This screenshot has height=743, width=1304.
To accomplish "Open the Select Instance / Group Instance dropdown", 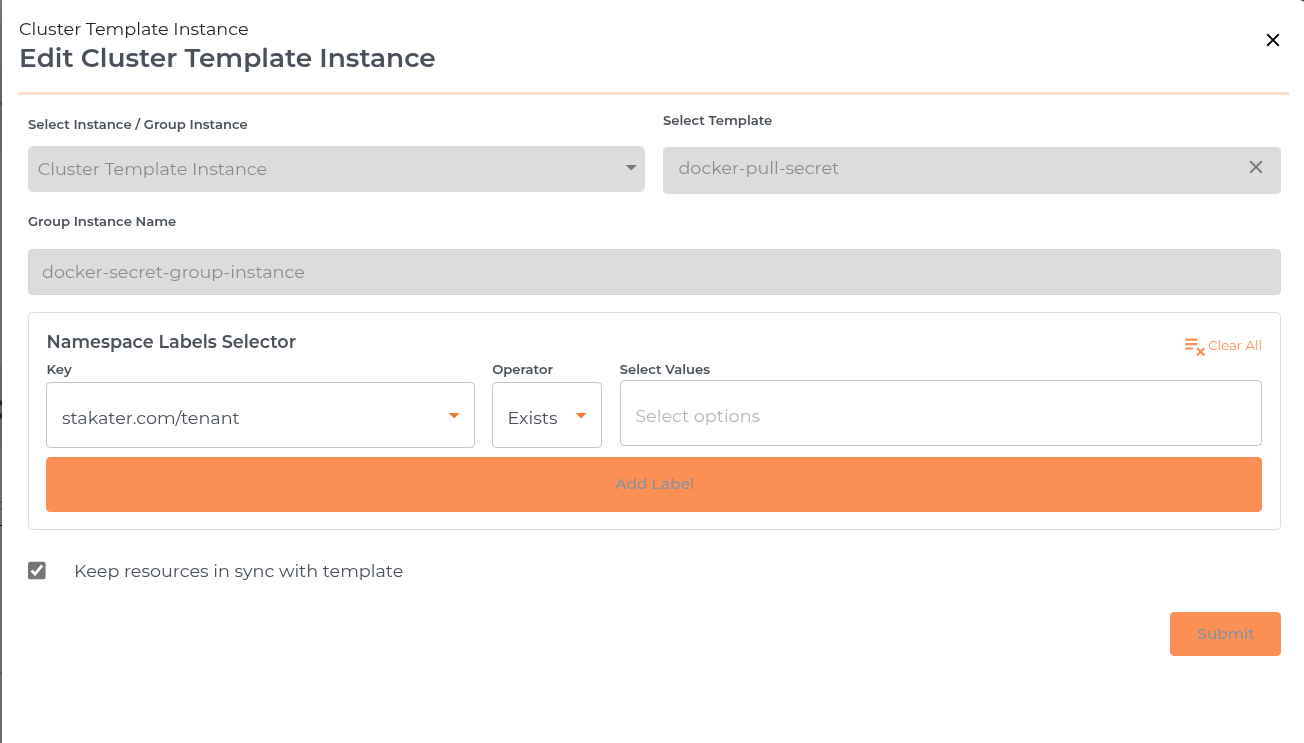I will click(x=320, y=169).
